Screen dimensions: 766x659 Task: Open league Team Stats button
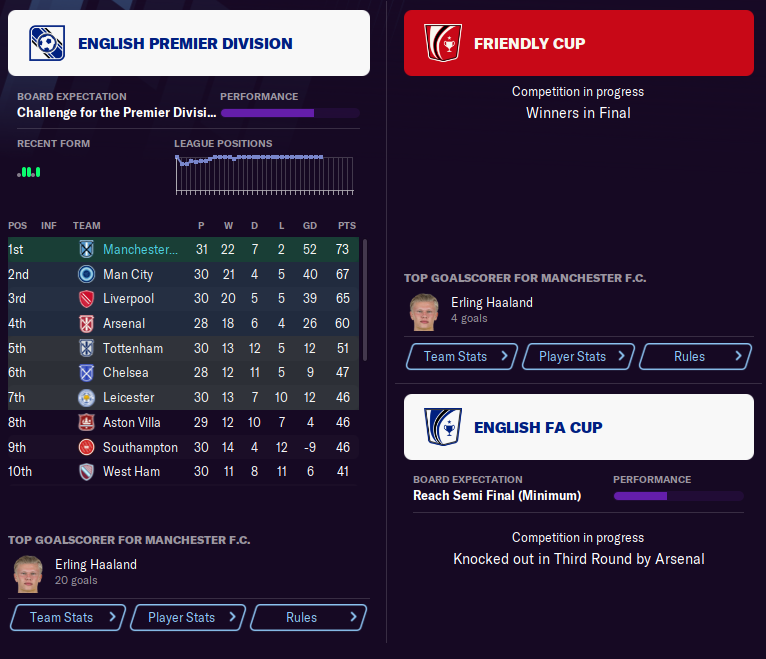tap(67, 617)
